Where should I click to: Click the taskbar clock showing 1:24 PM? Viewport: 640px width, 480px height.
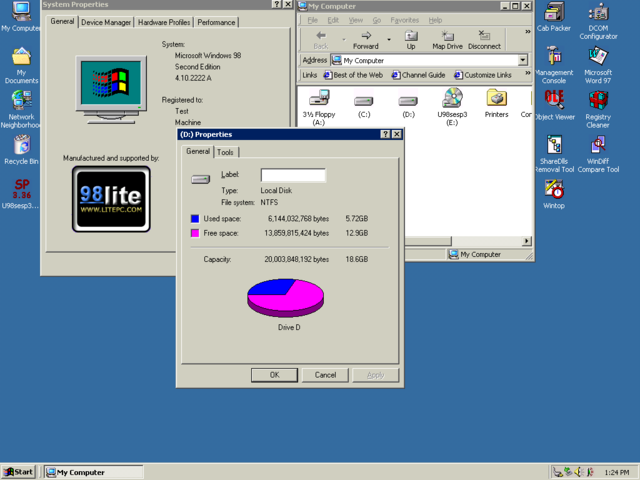(x=617, y=473)
